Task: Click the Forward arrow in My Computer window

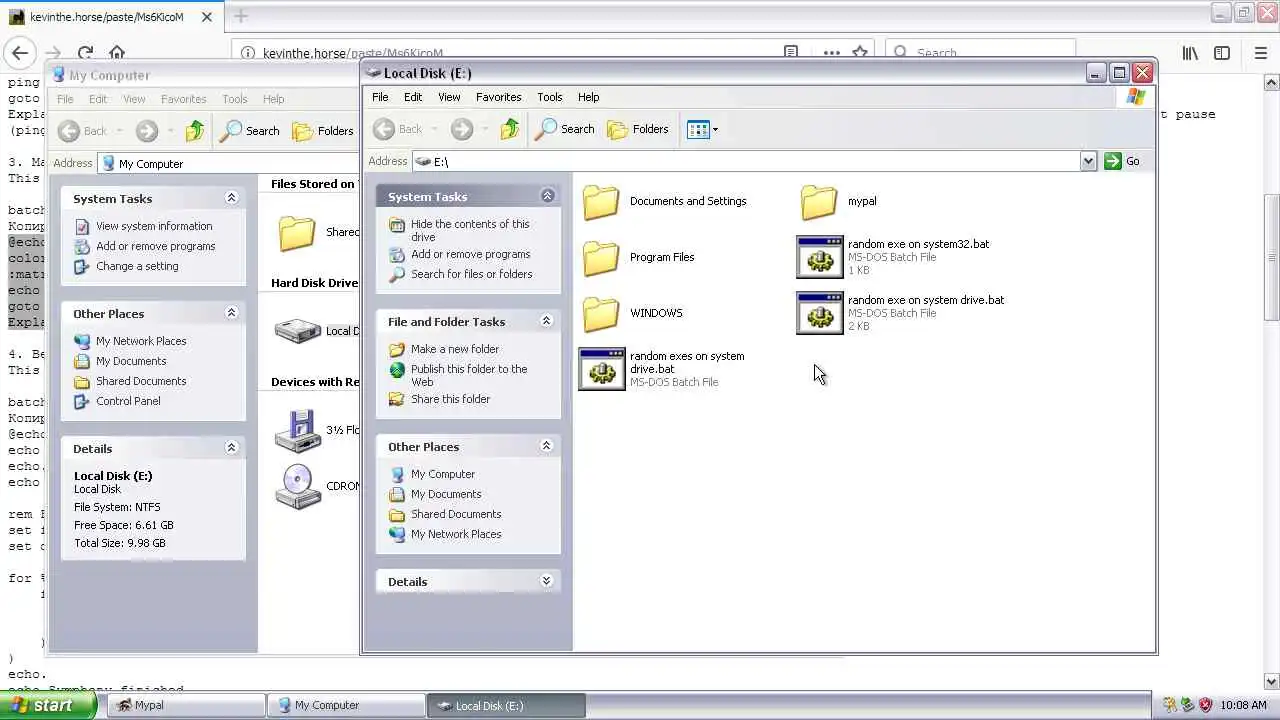Action: point(146,130)
